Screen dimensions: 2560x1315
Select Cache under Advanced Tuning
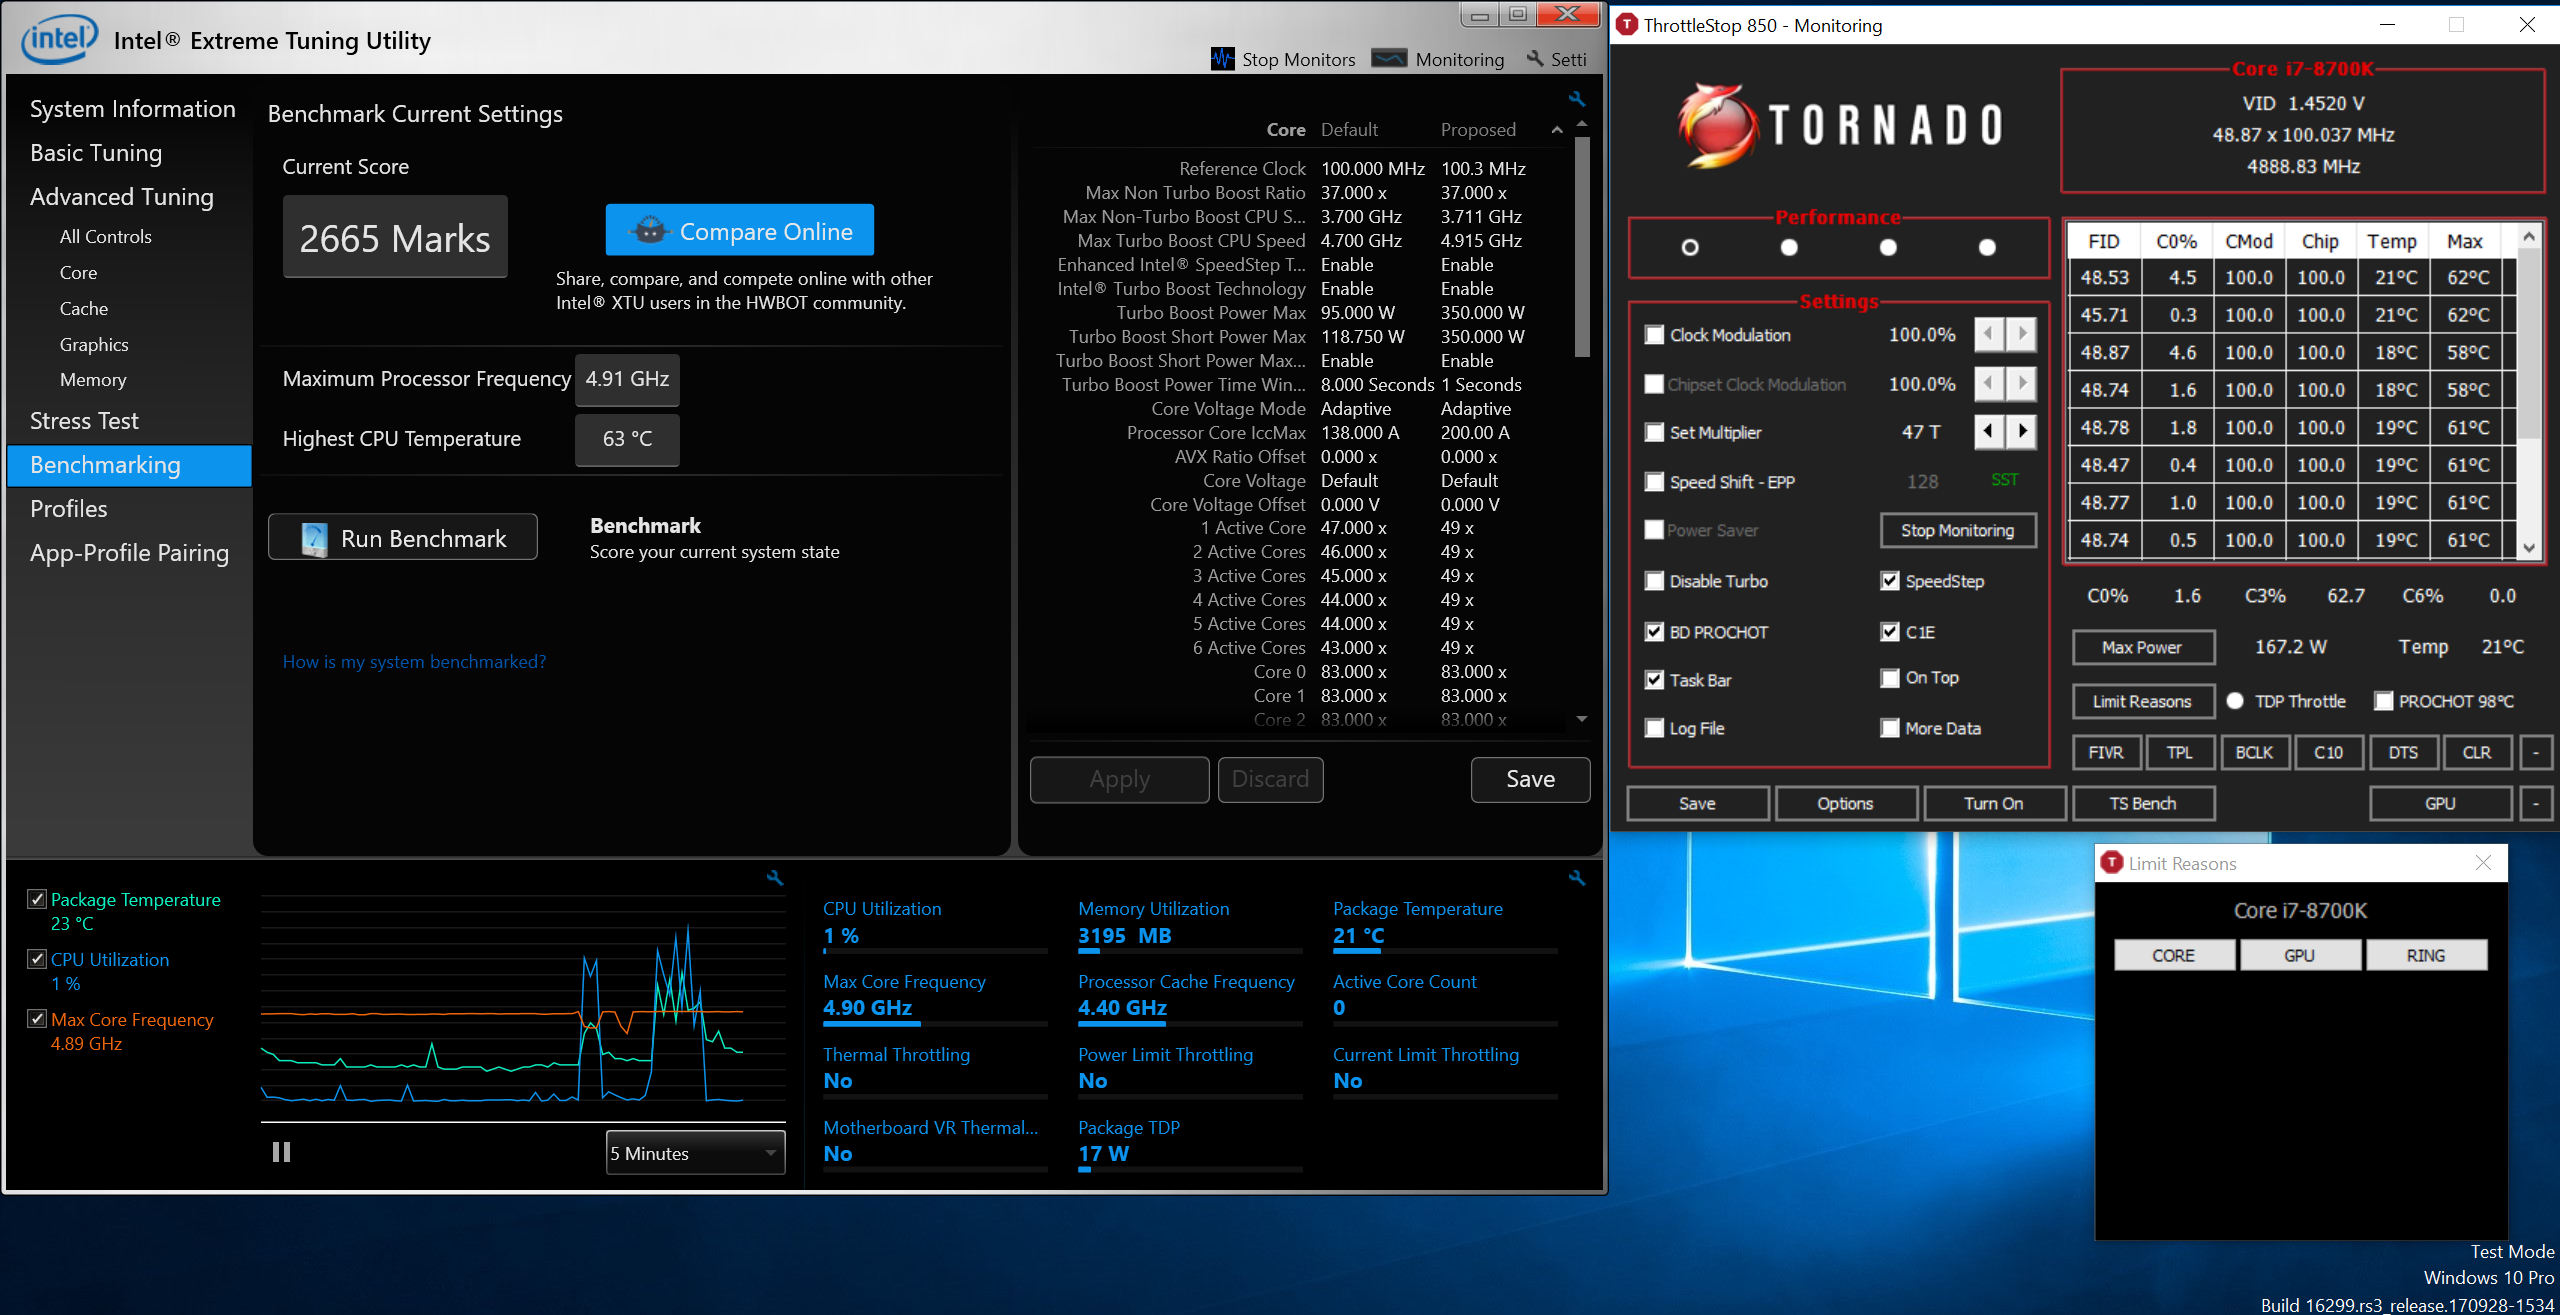click(83, 308)
